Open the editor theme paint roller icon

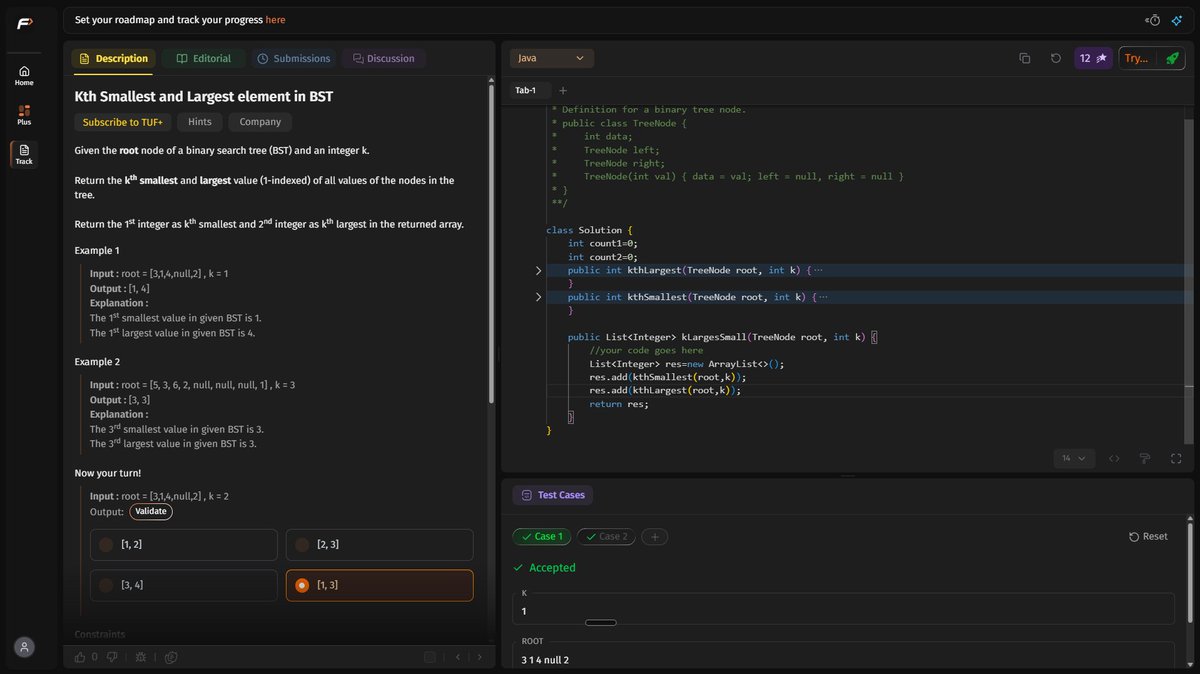tap(1145, 458)
